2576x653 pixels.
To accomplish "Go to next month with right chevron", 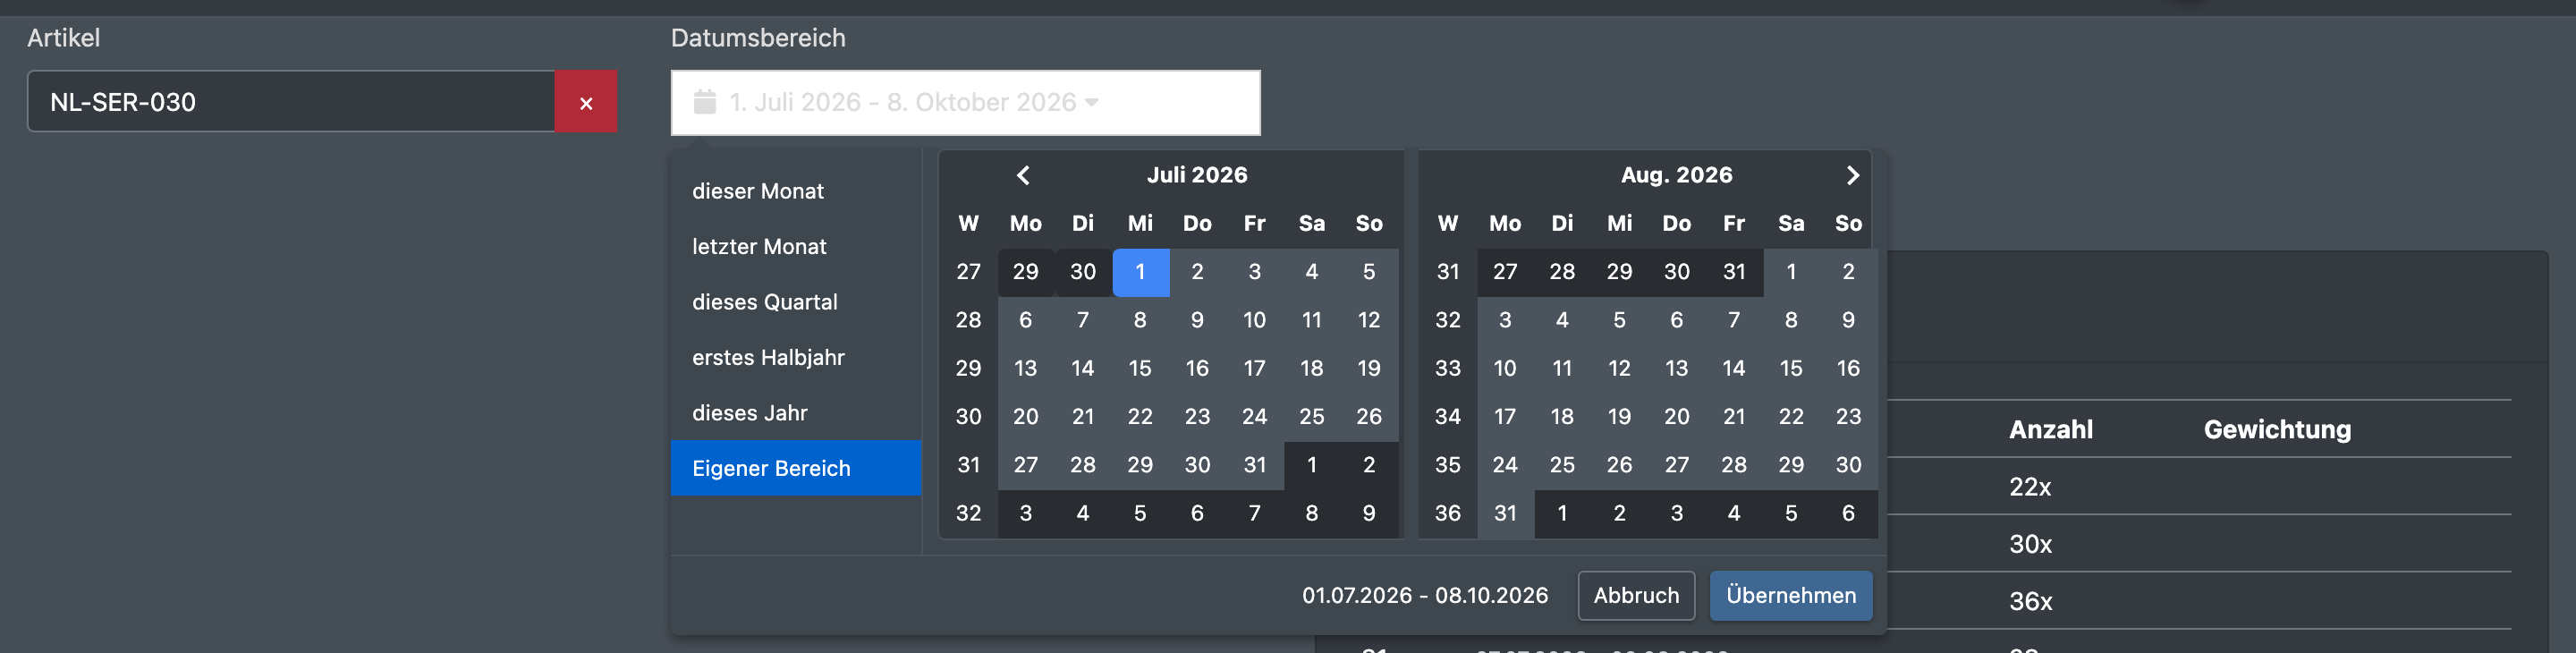I will 1852,175.
